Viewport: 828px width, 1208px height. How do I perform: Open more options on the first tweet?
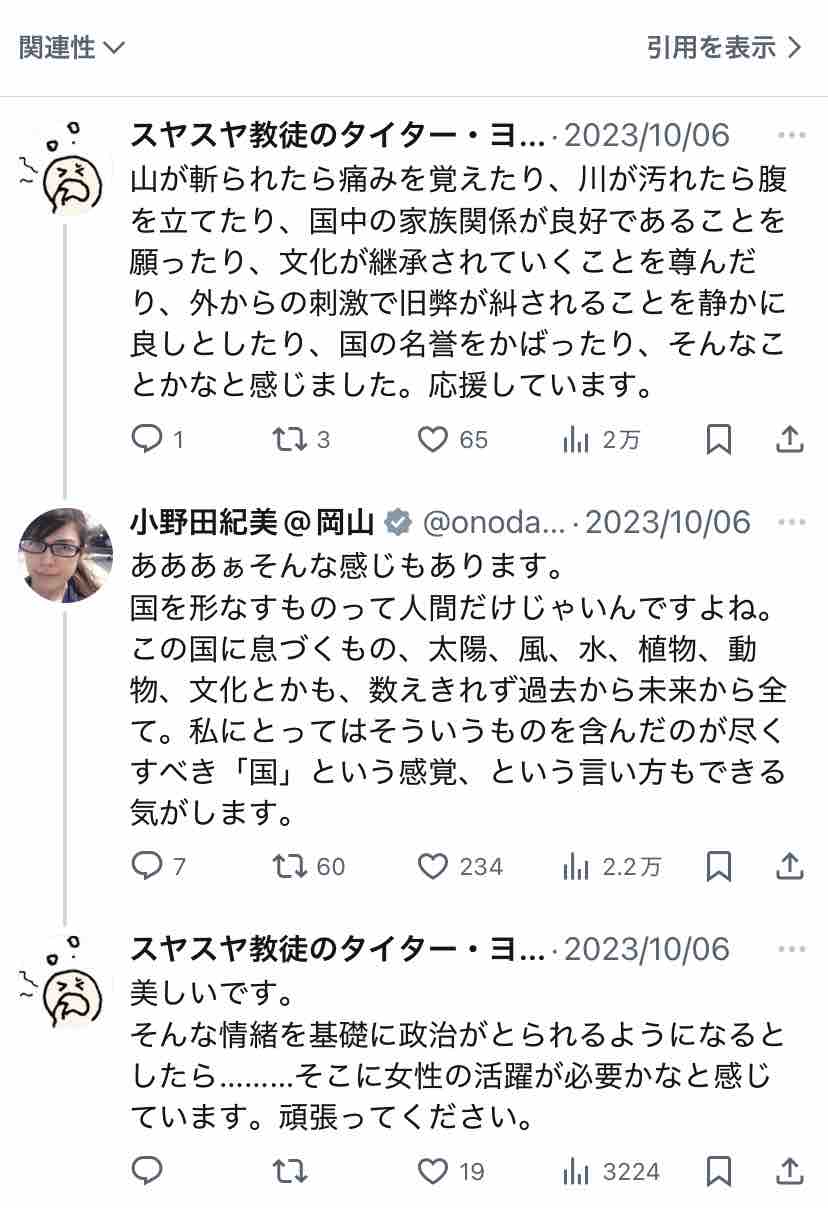pyautogui.click(x=791, y=136)
